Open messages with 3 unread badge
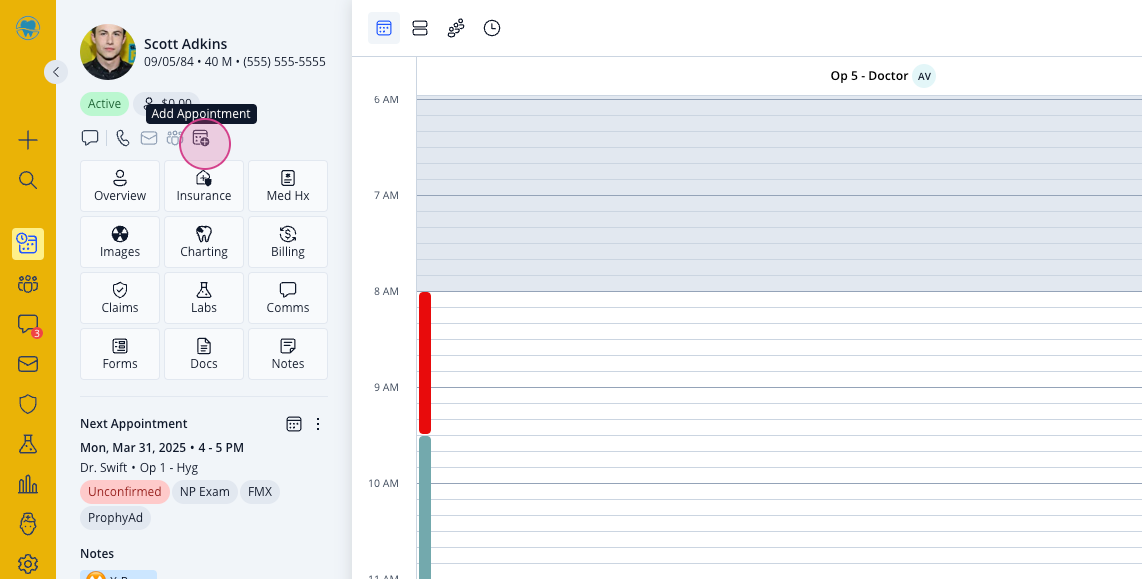 [x=28, y=324]
